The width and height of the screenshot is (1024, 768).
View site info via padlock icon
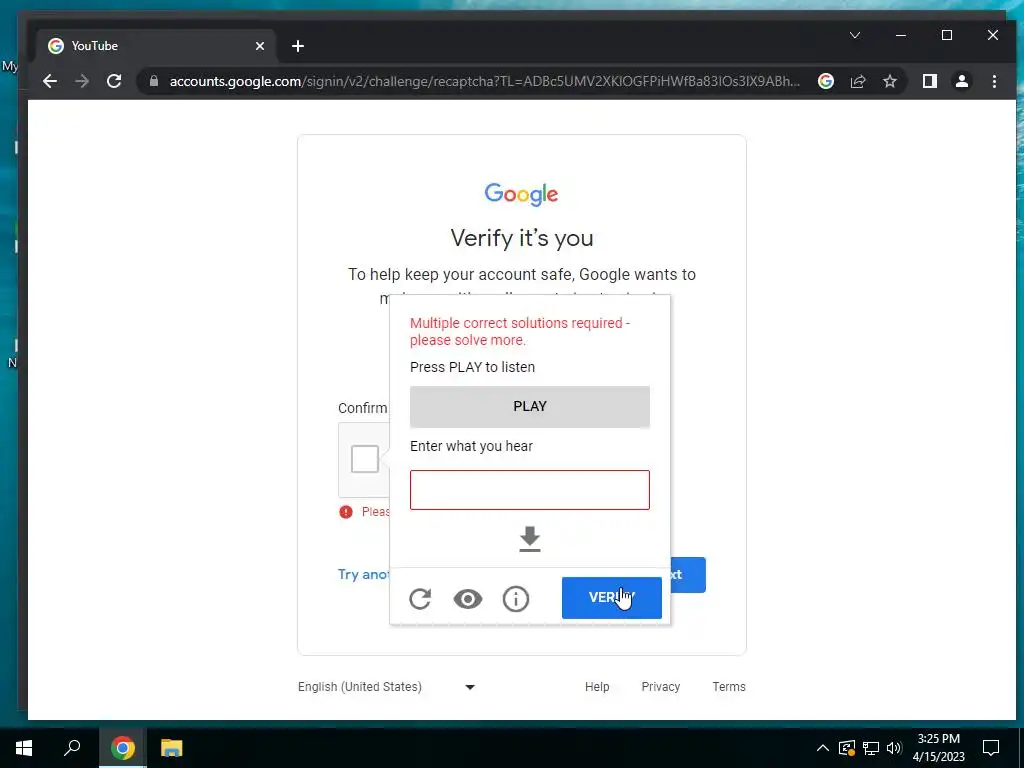point(154,81)
